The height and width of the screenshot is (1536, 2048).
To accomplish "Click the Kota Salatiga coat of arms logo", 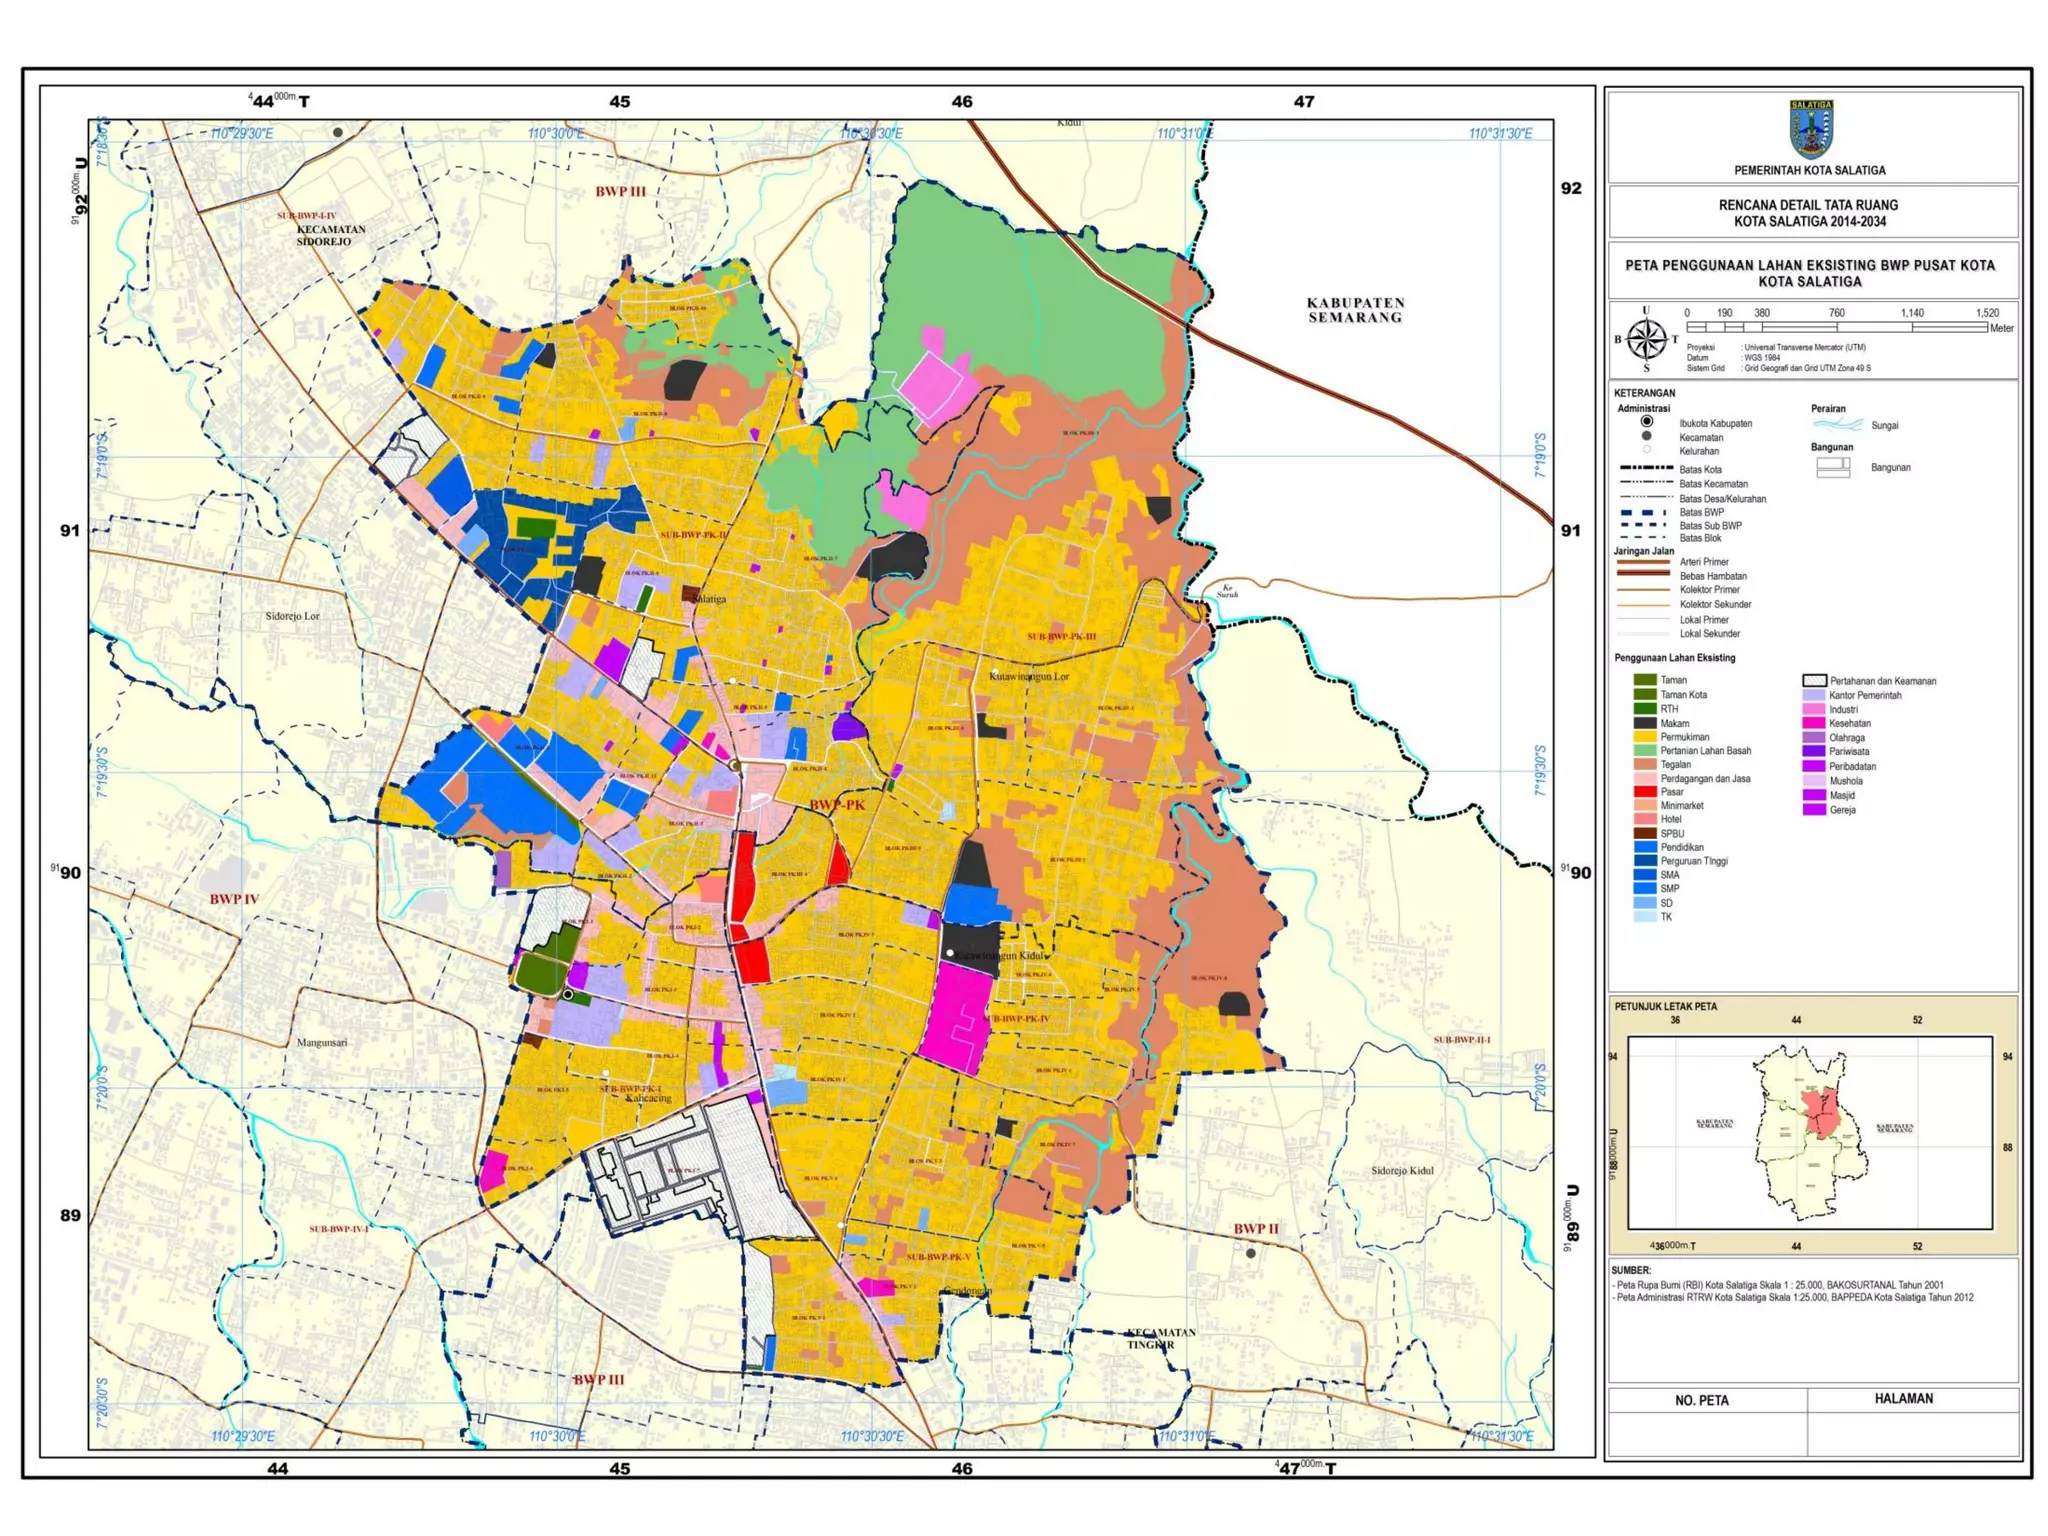I will [1810, 128].
